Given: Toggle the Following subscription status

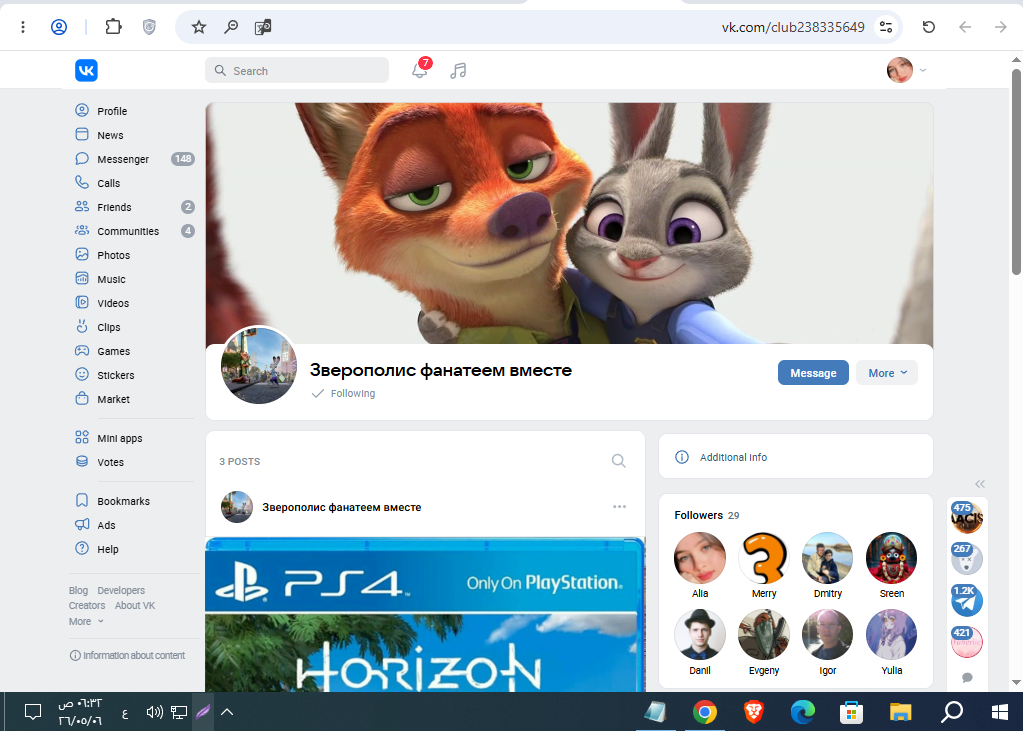Looking at the screenshot, I should pyautogui.click(x=344, y=394).
